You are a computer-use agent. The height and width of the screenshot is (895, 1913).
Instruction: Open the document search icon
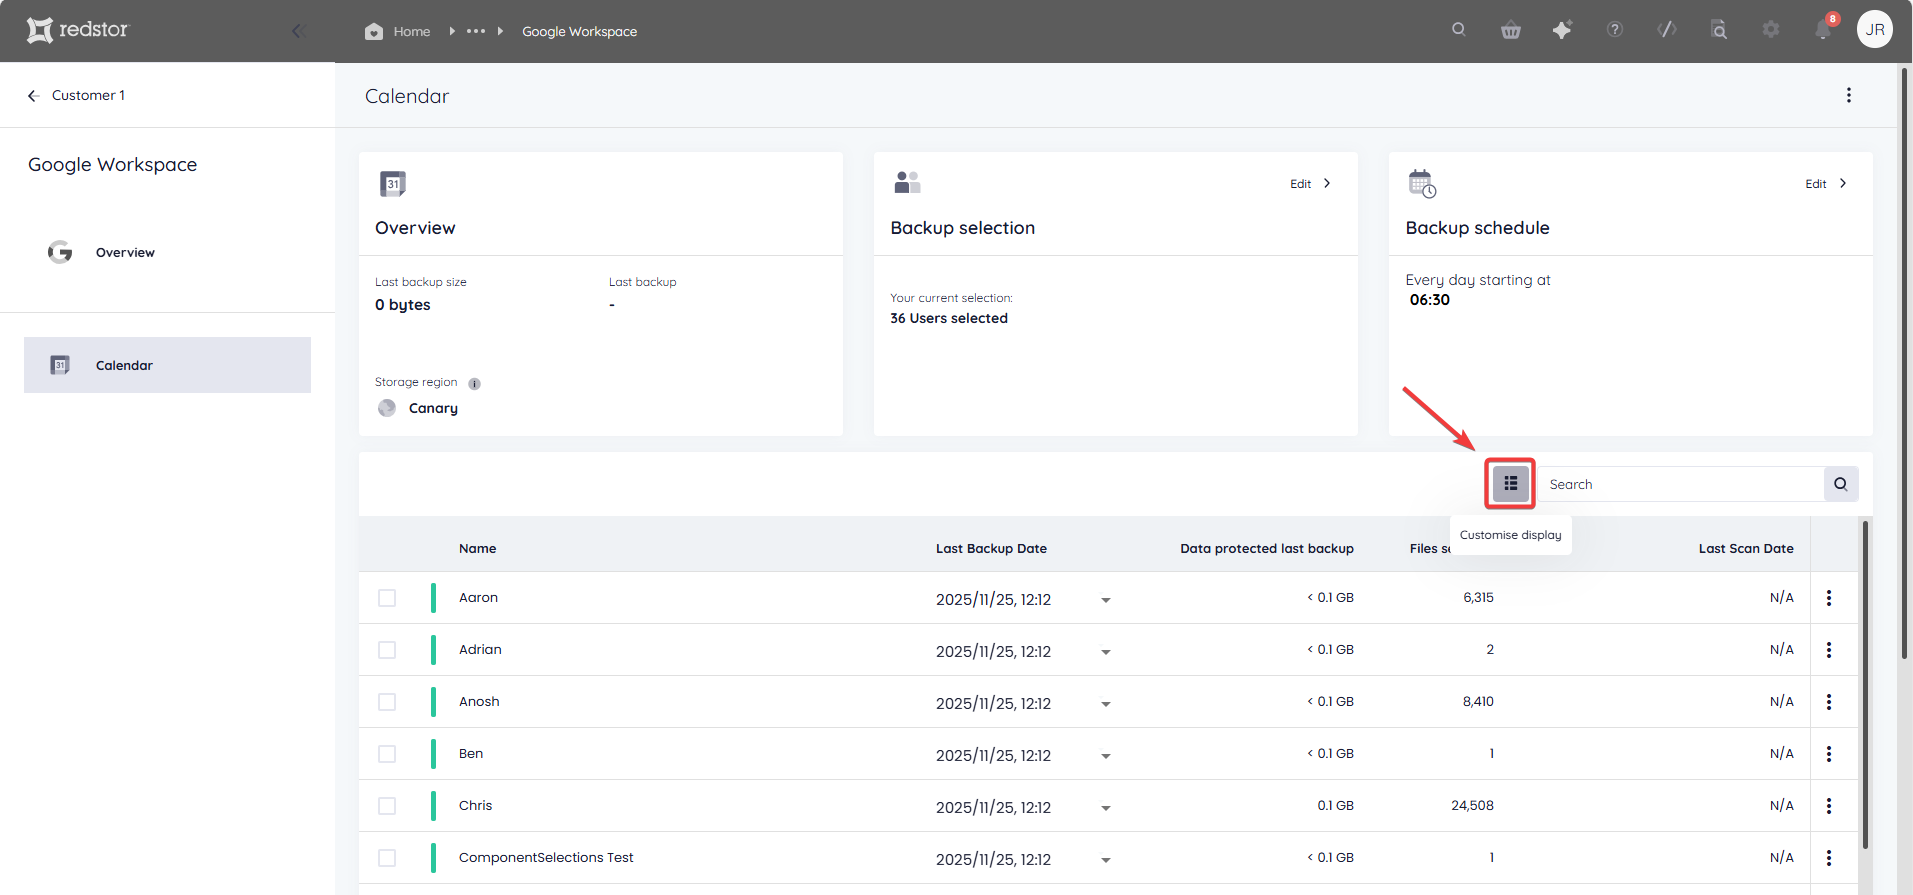point(1719,30)
